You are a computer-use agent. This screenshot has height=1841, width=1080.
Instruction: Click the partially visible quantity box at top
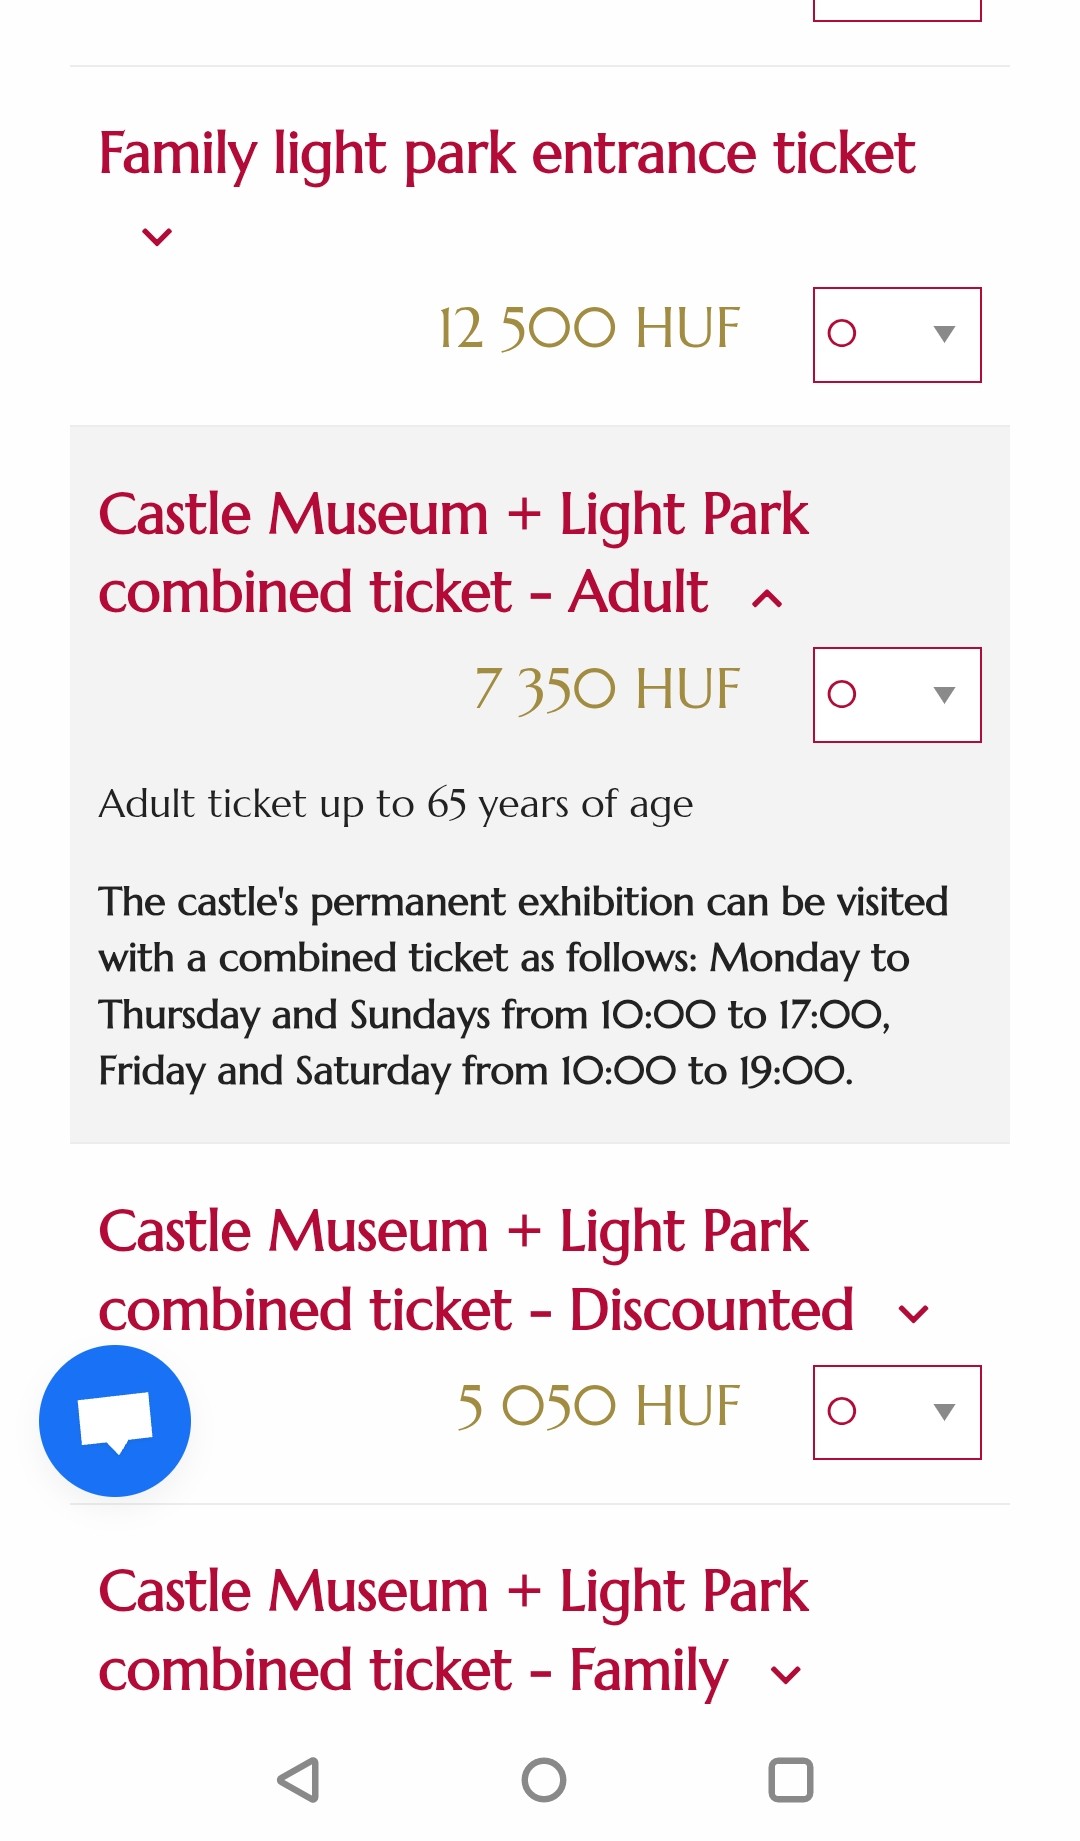897,10
